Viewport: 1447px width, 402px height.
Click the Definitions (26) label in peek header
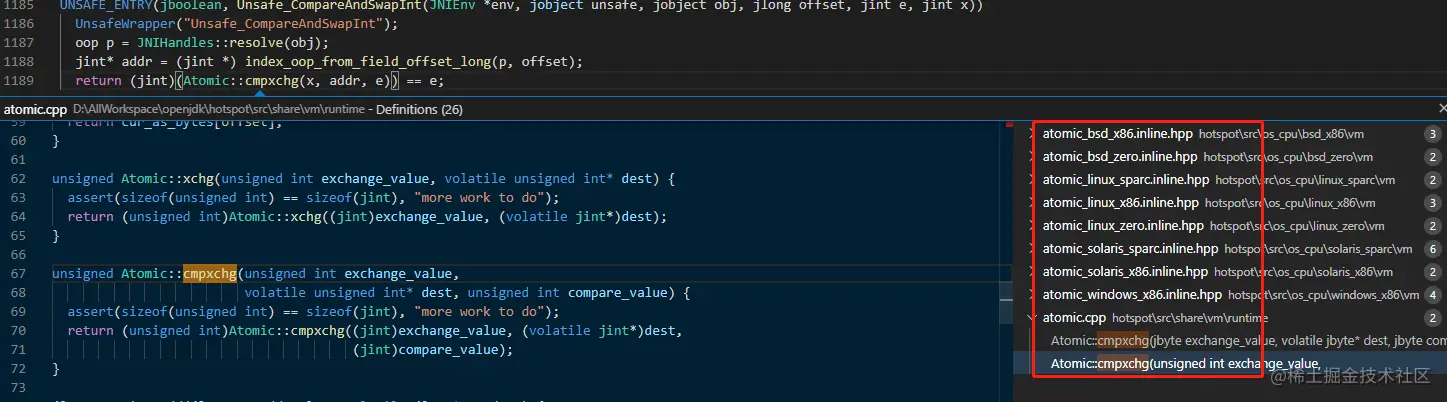419,108
